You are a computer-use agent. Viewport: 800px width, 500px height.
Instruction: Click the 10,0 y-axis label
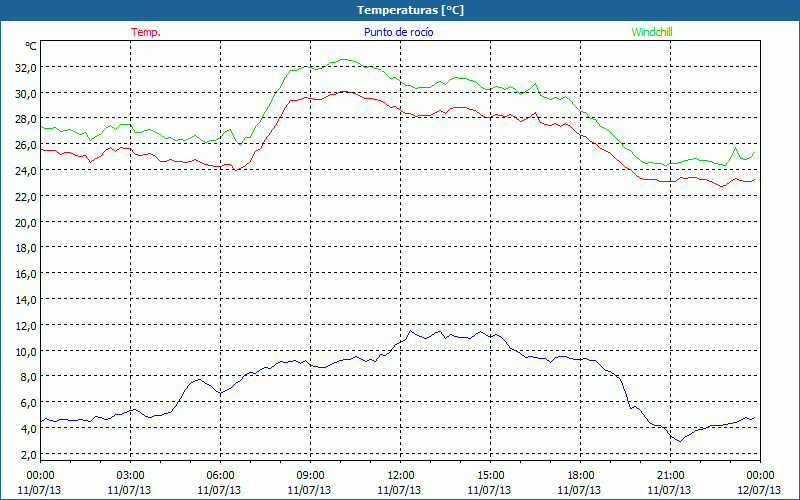pos(26,351)
